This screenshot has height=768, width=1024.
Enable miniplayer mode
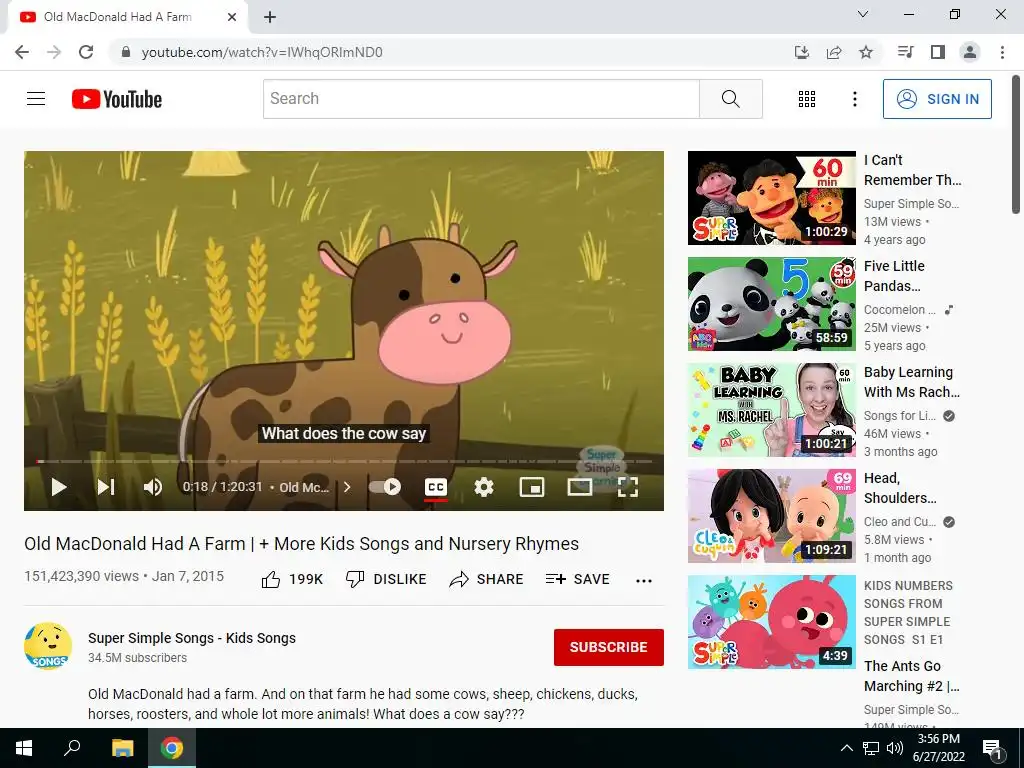point(532,487)
